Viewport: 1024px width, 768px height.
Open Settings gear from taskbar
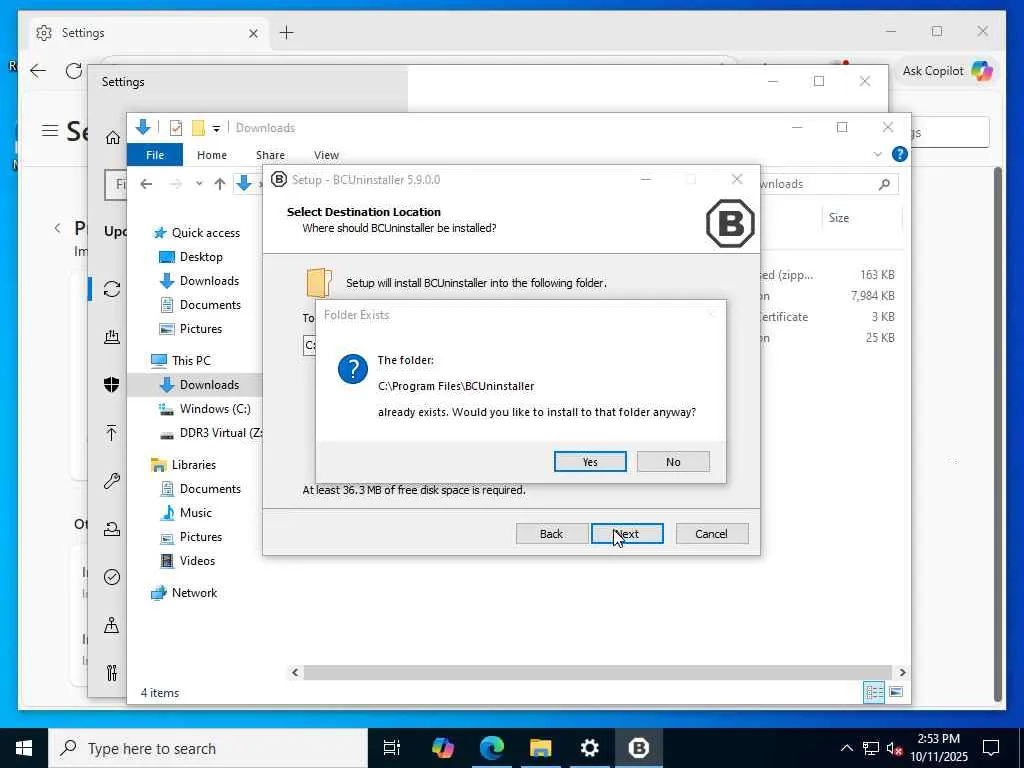[x=590, y=748]
